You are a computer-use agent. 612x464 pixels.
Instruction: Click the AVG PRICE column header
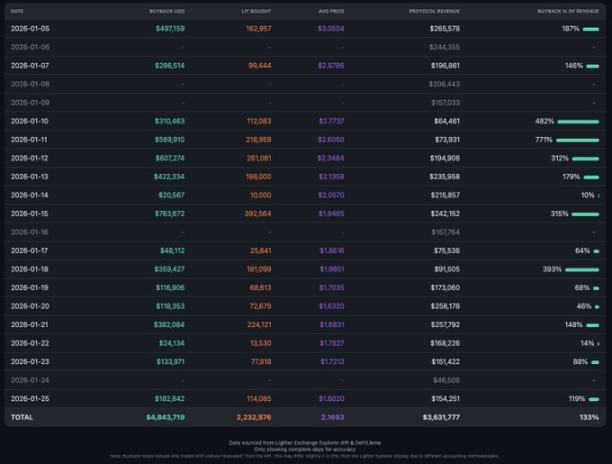point(331,11)
